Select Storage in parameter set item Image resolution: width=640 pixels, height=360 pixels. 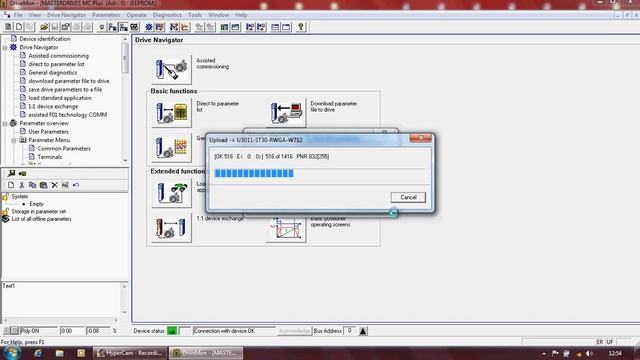(x=38, y=211)
